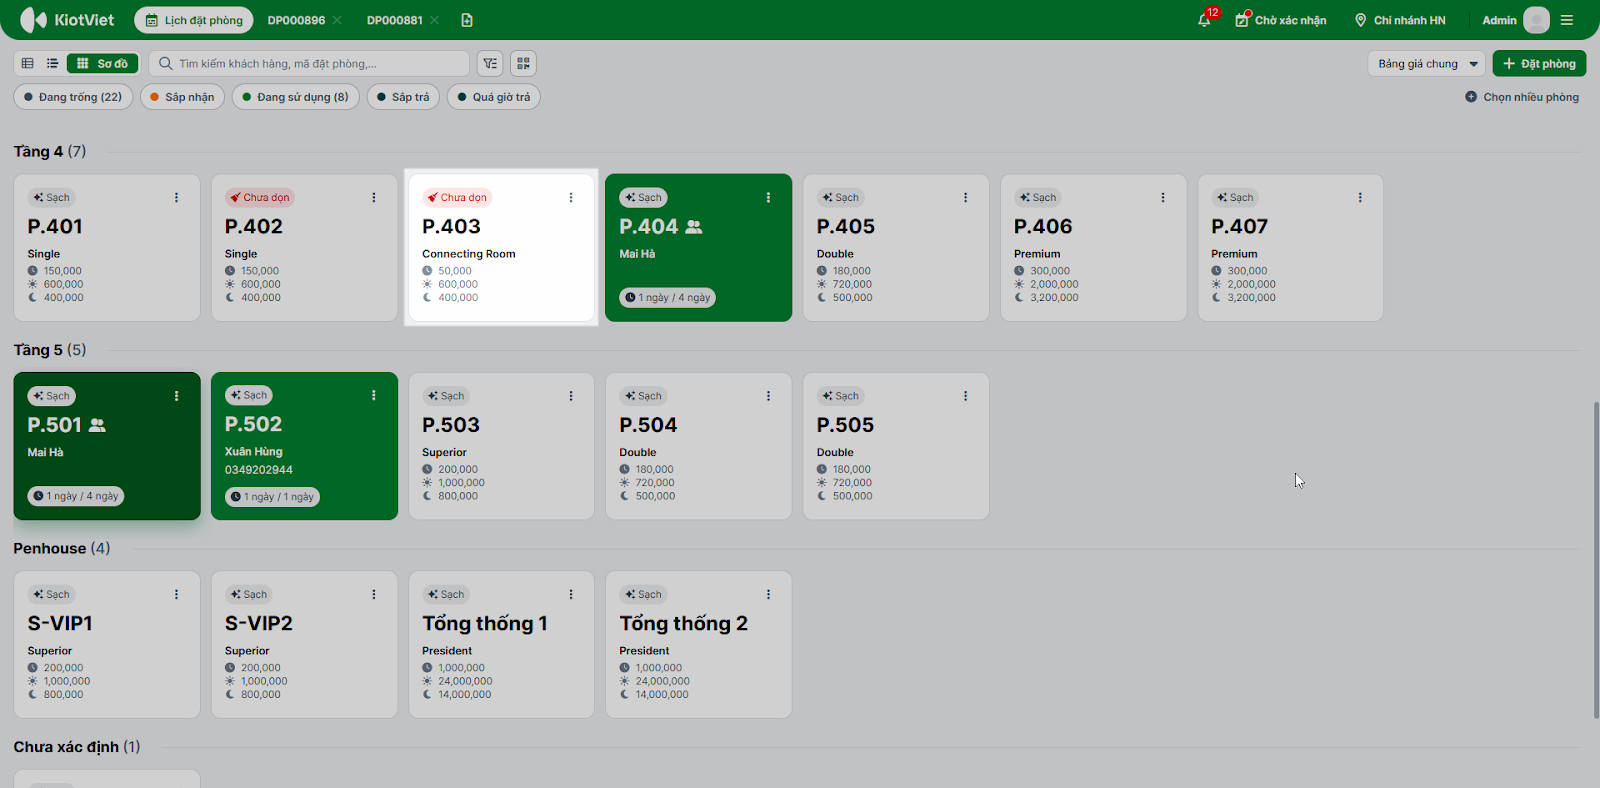The image size is (1600, 788).
Task: Open the card display layout icon
Action: pos(523,63)
